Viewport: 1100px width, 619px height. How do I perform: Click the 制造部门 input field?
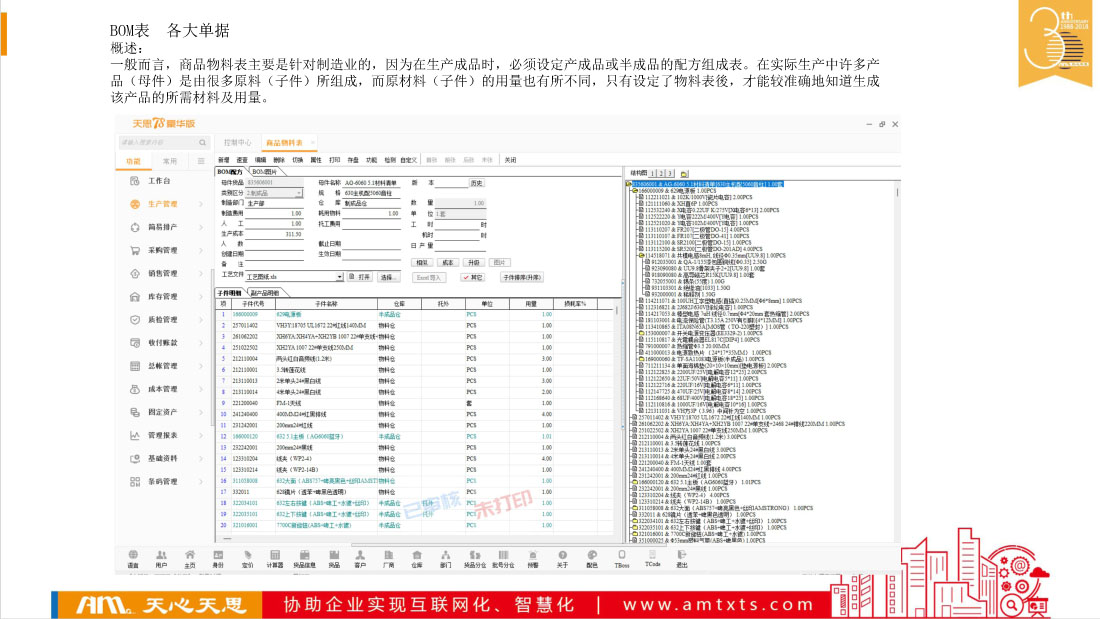click(x=274, y=203)
